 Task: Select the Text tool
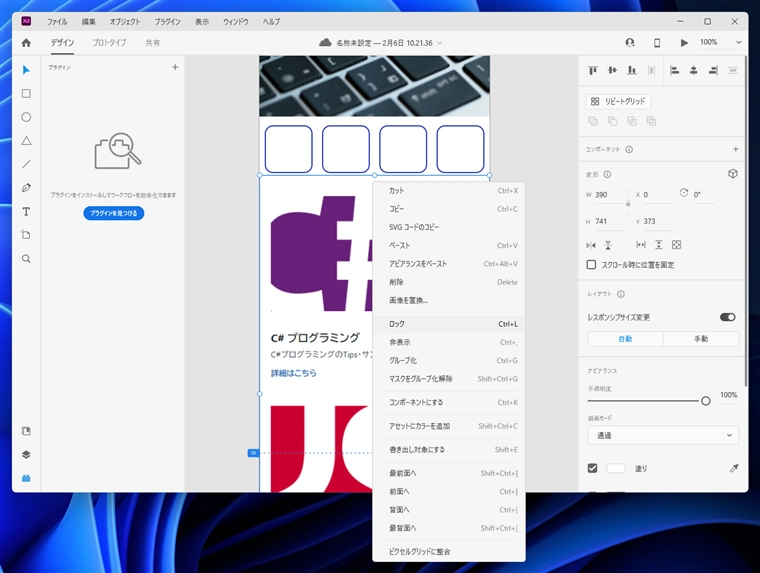26,212
